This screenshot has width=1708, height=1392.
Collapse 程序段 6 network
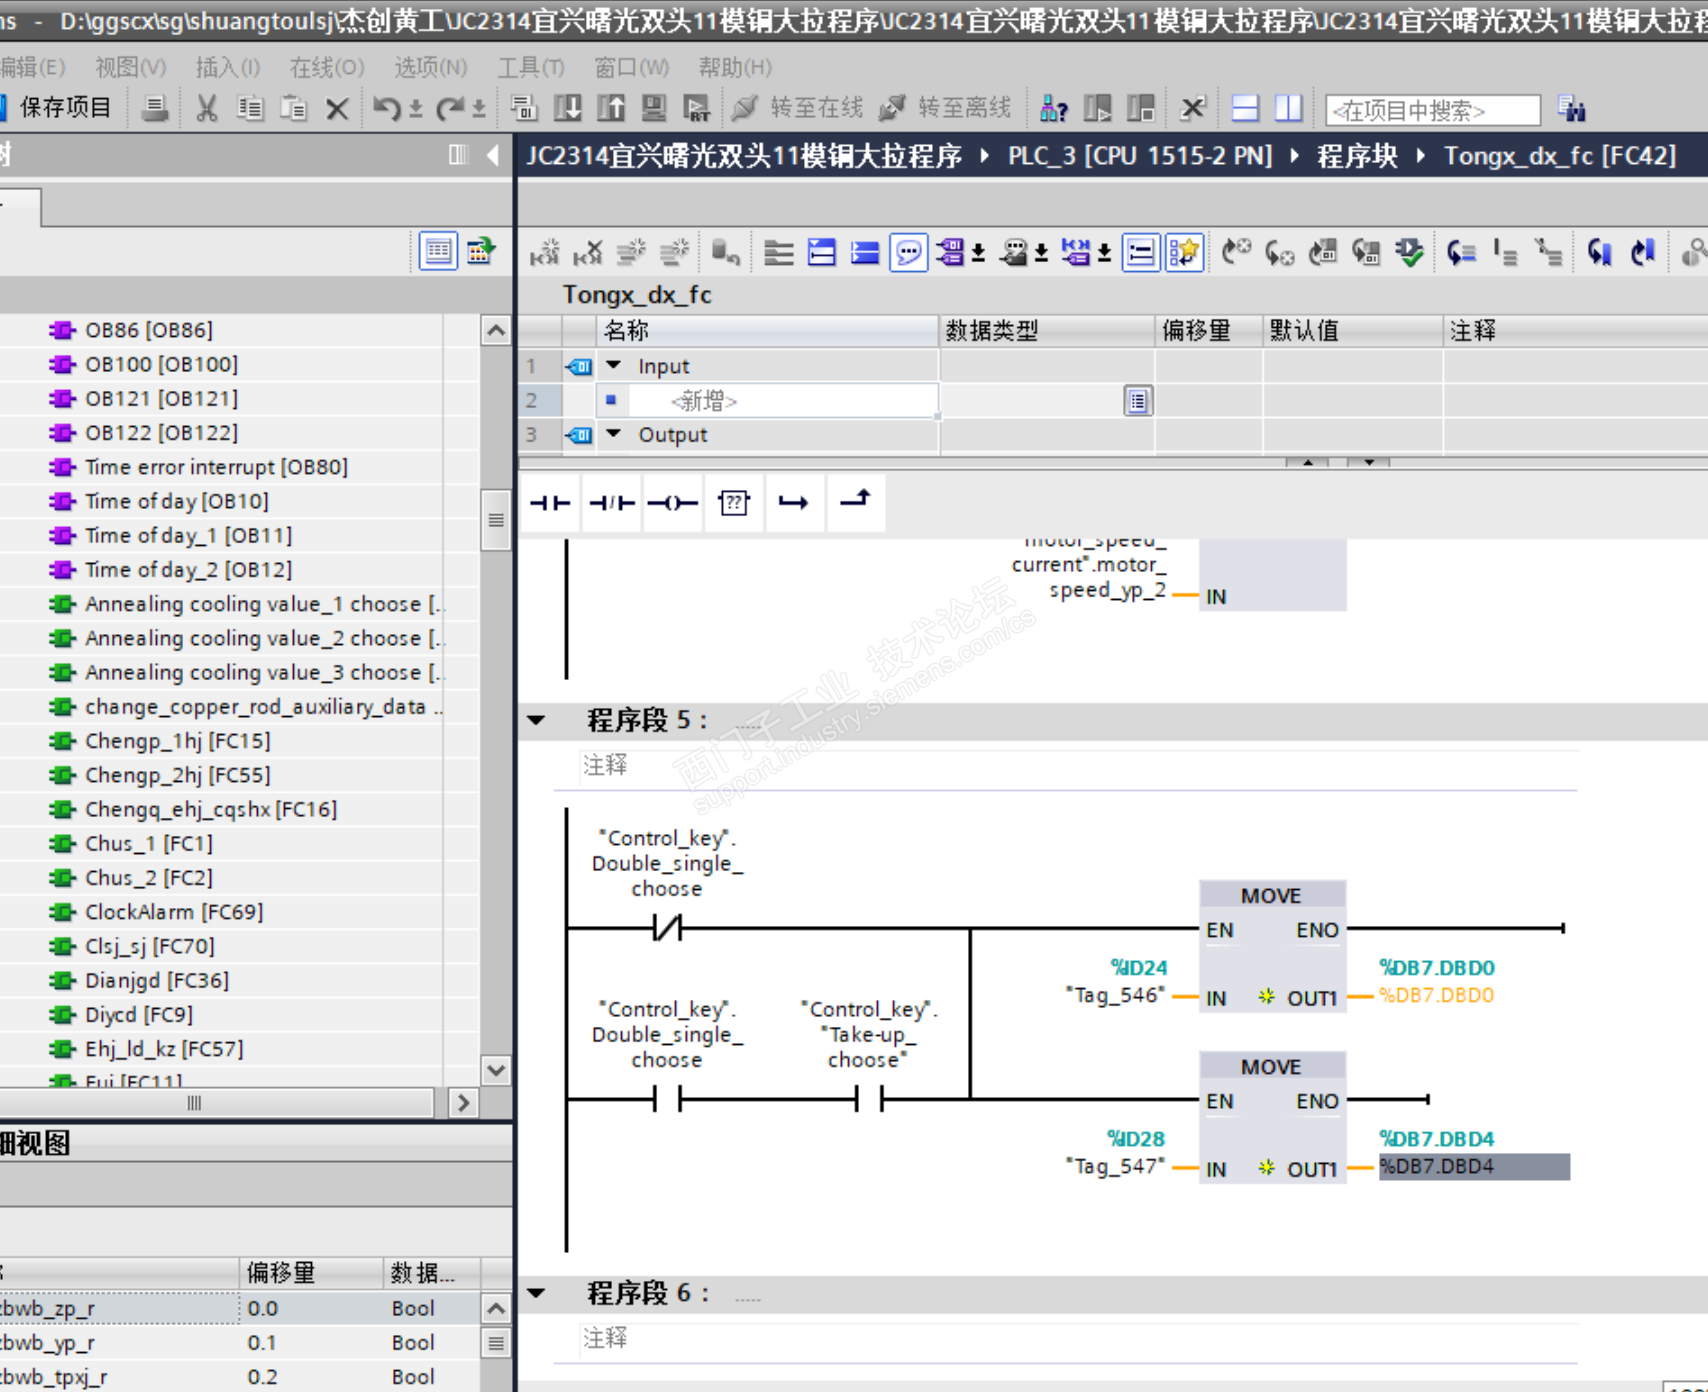(x=537, y=1293)
